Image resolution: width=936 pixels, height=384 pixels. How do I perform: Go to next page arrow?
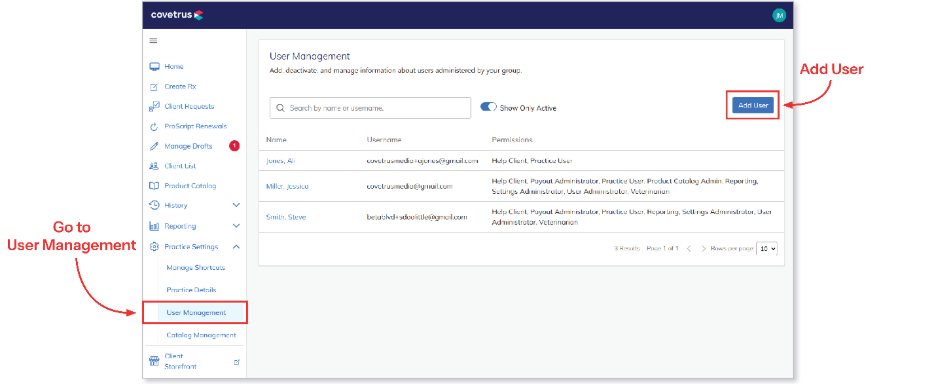(704, 248)
